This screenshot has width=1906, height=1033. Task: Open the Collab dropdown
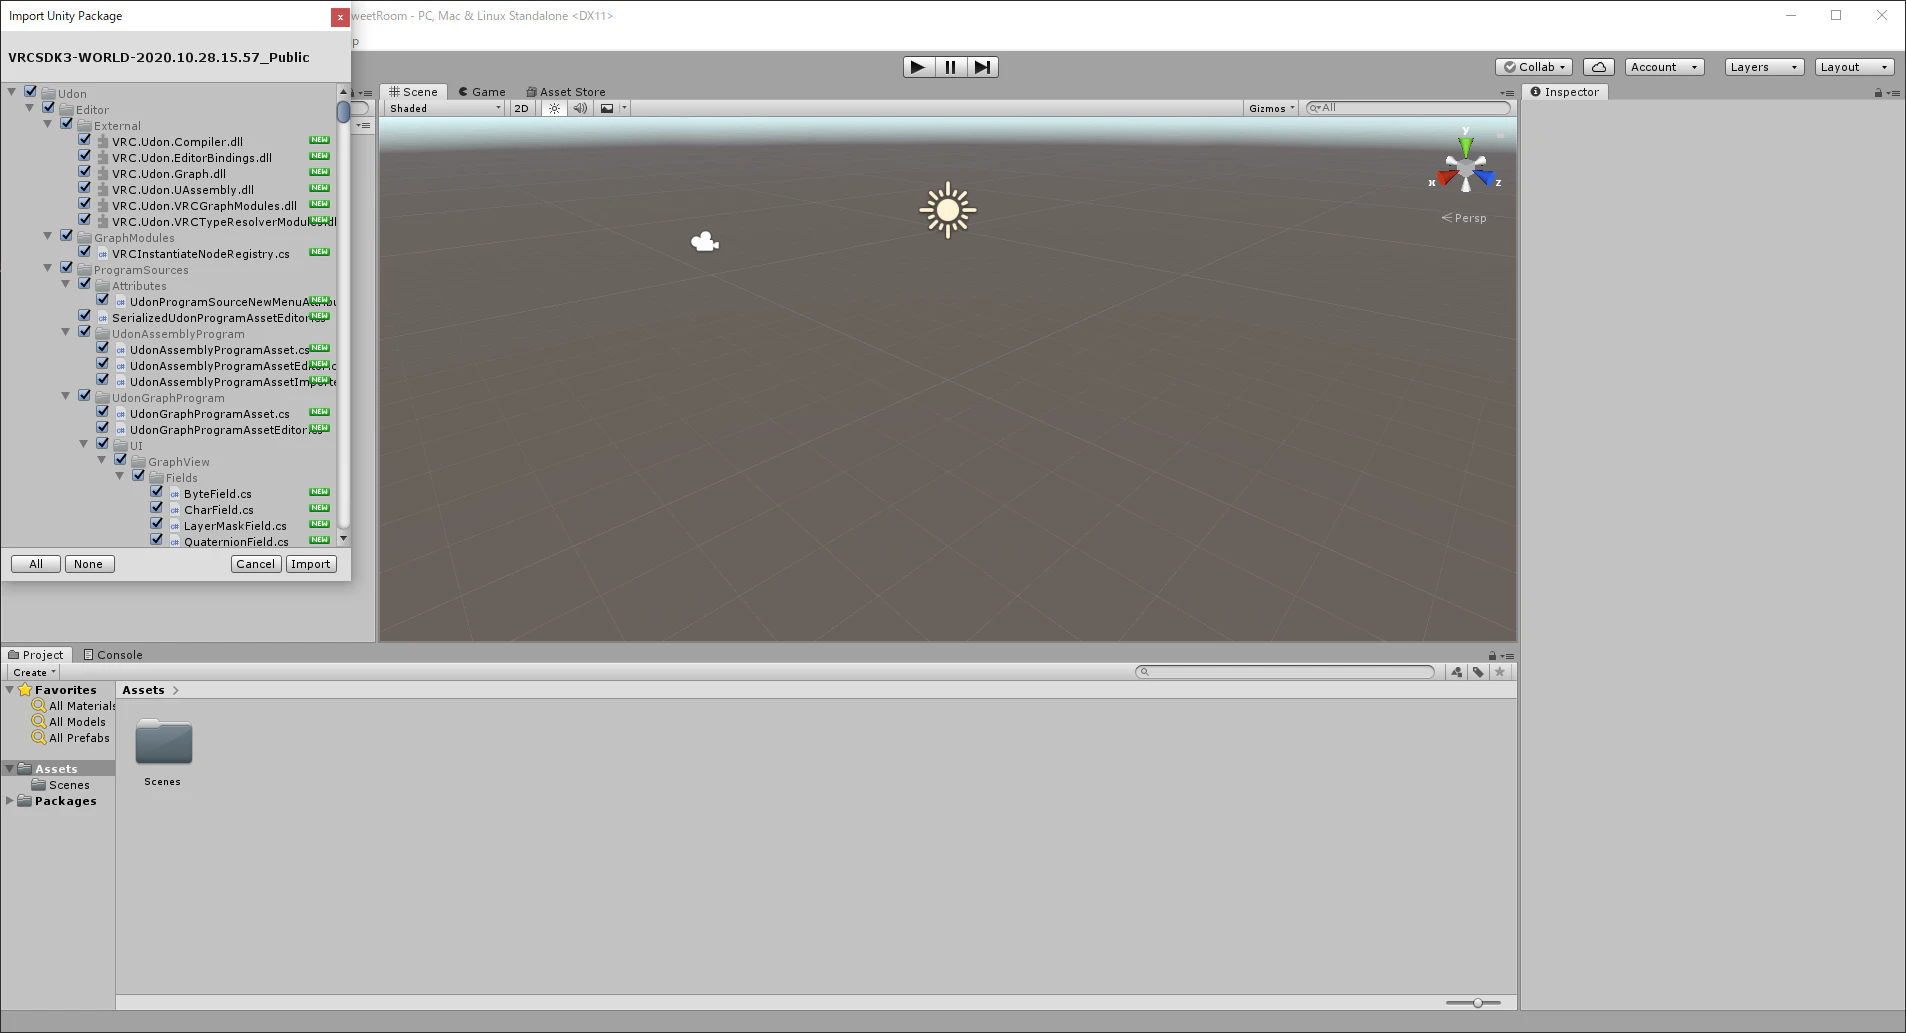pyautogui.click(x=1535, y=67)
